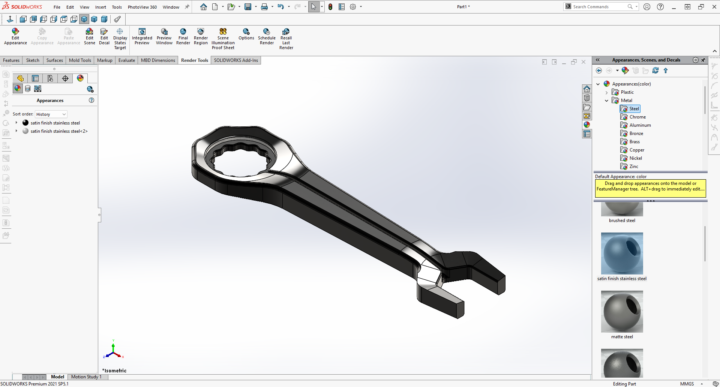Expand first satin finish stainless steel item

(17, 123)
